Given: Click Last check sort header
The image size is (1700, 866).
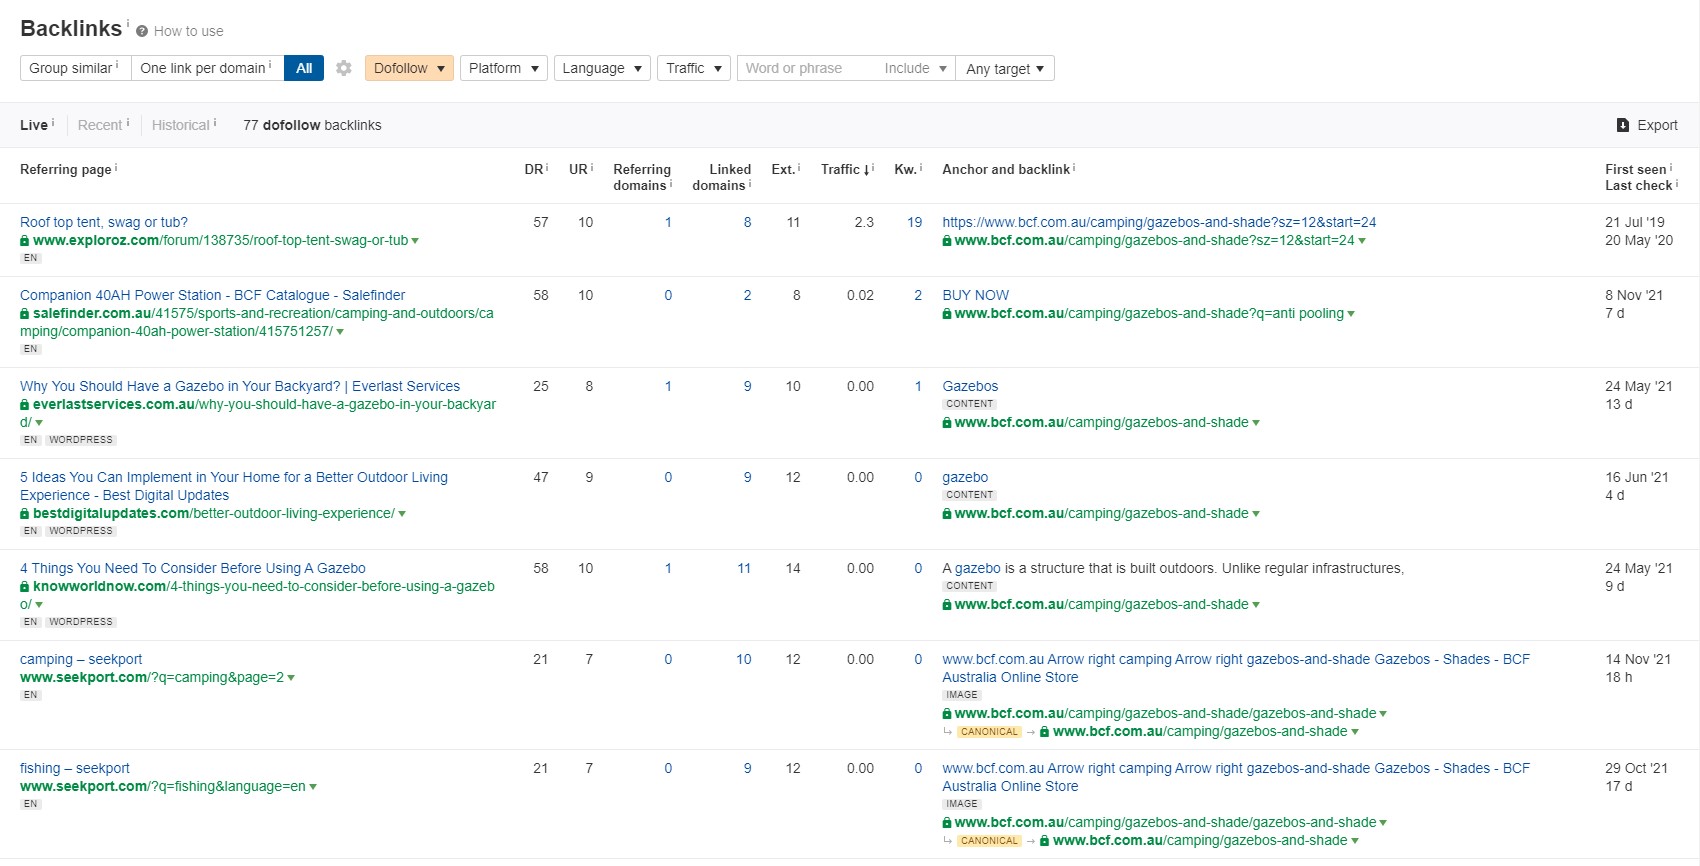Looking at the screenshot, I should pos(1638,186).
